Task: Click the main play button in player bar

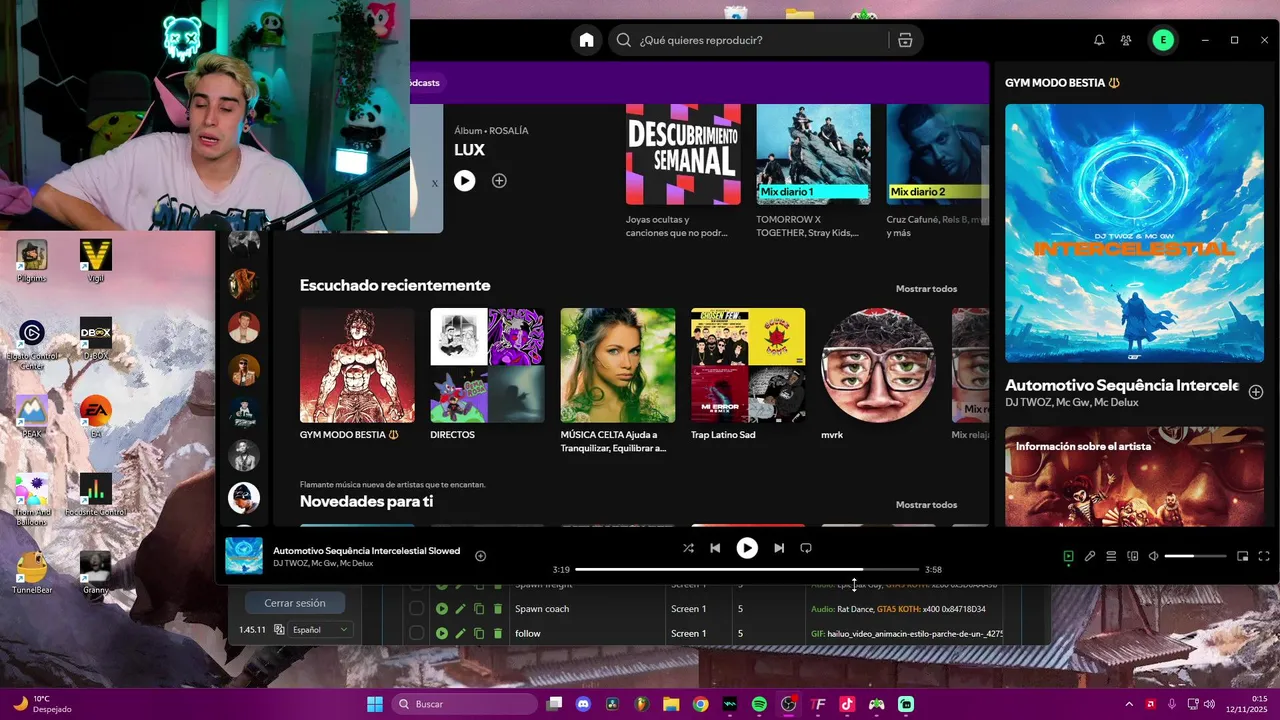Action: coord(747,548)
